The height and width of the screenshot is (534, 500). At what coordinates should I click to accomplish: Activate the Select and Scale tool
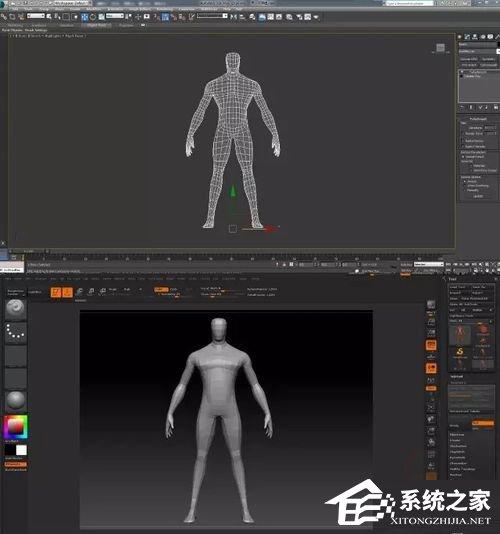[x=101, y=16]
